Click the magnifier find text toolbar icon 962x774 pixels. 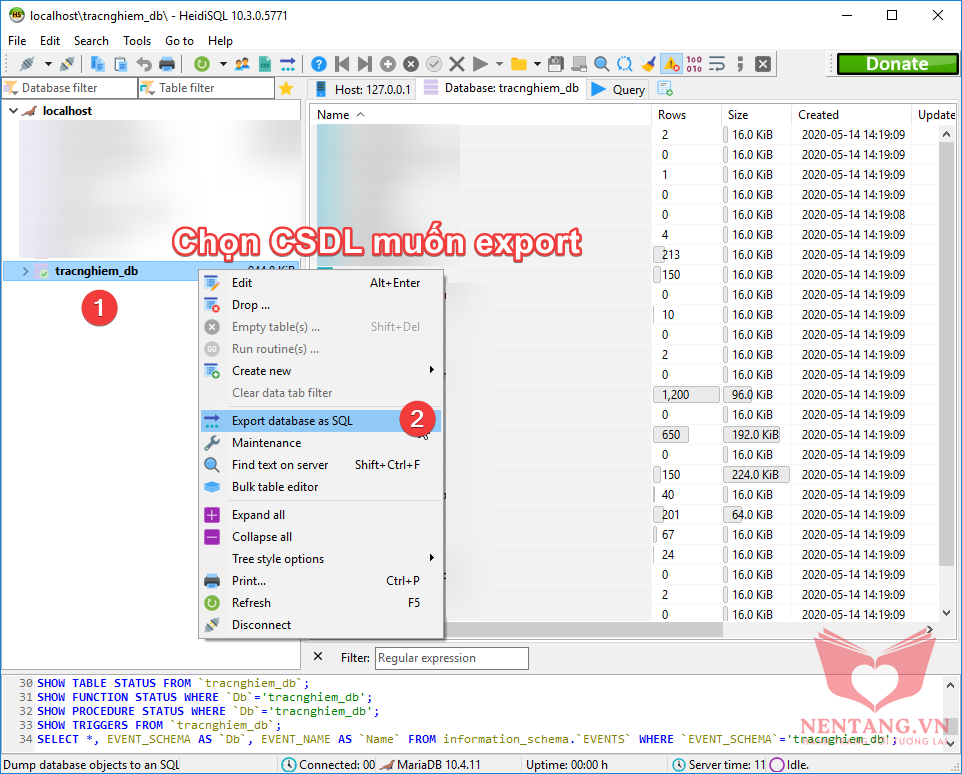click(x=602, y=64)
